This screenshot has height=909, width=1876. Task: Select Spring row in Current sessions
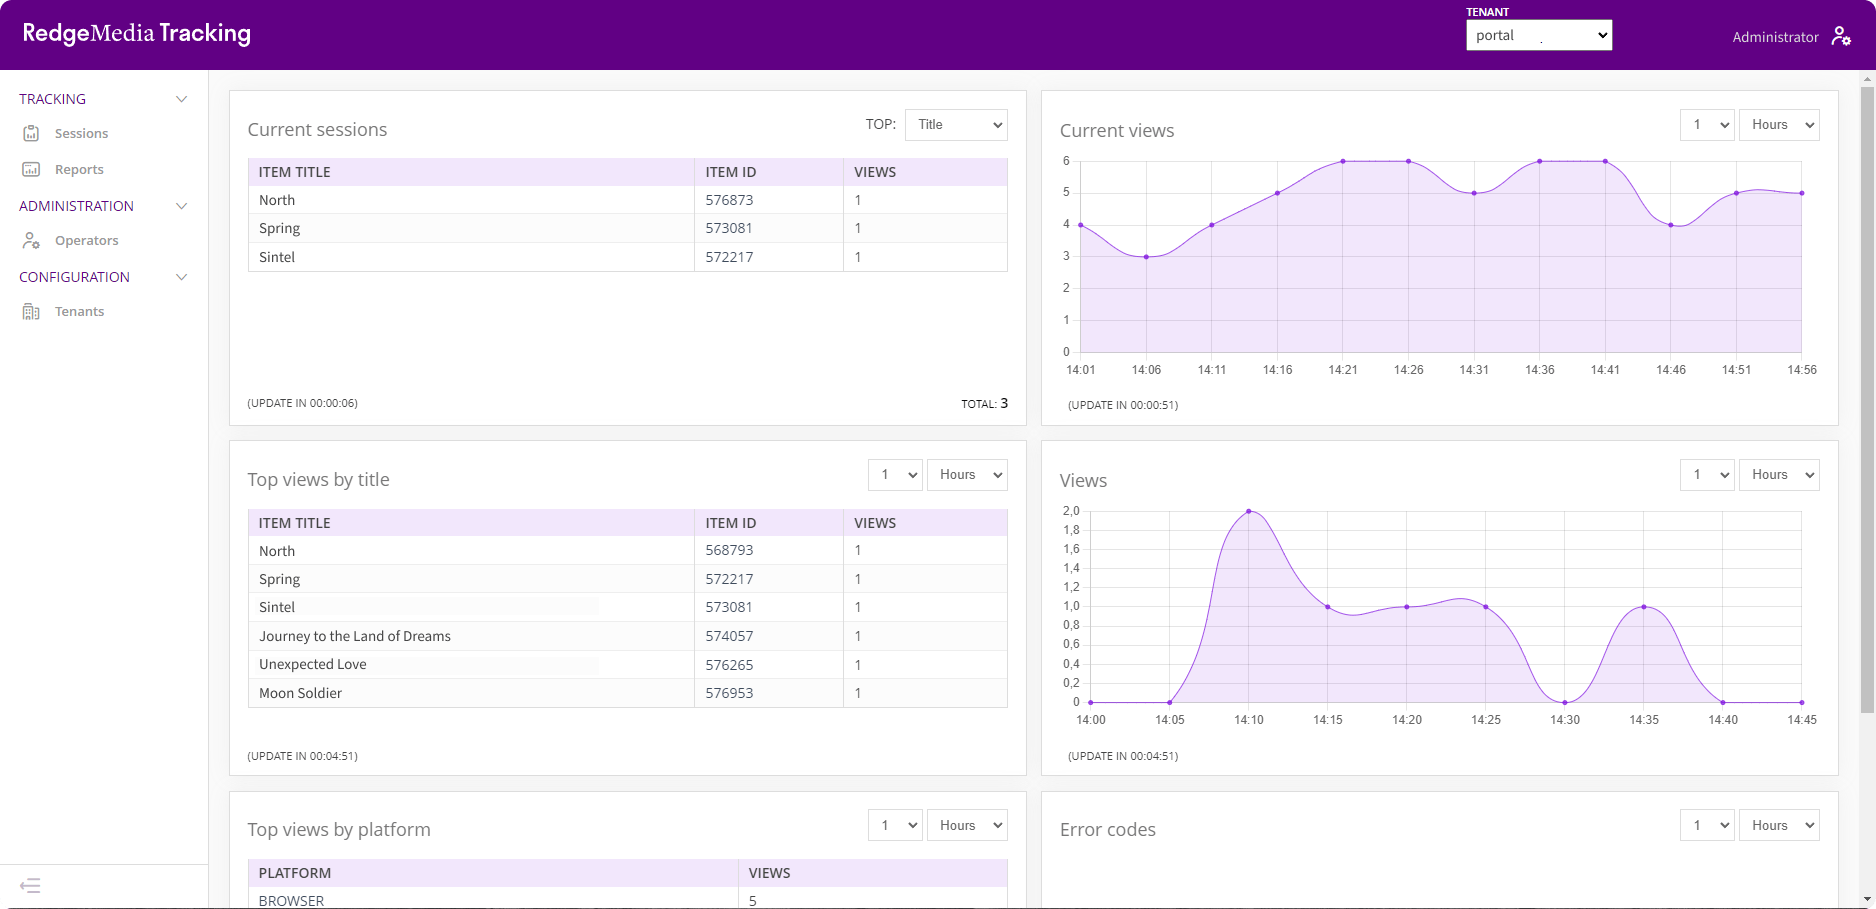pos(627,228)
